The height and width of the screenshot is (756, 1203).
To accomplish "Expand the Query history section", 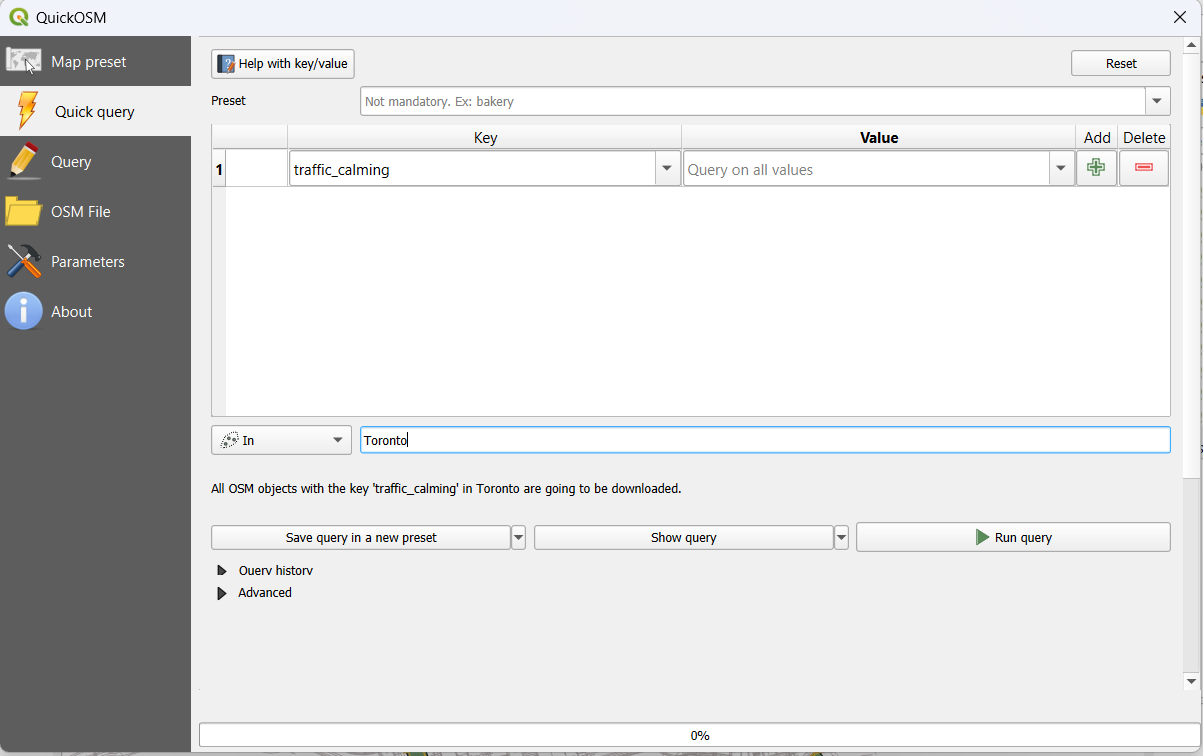I will click(x=222, y=571).
